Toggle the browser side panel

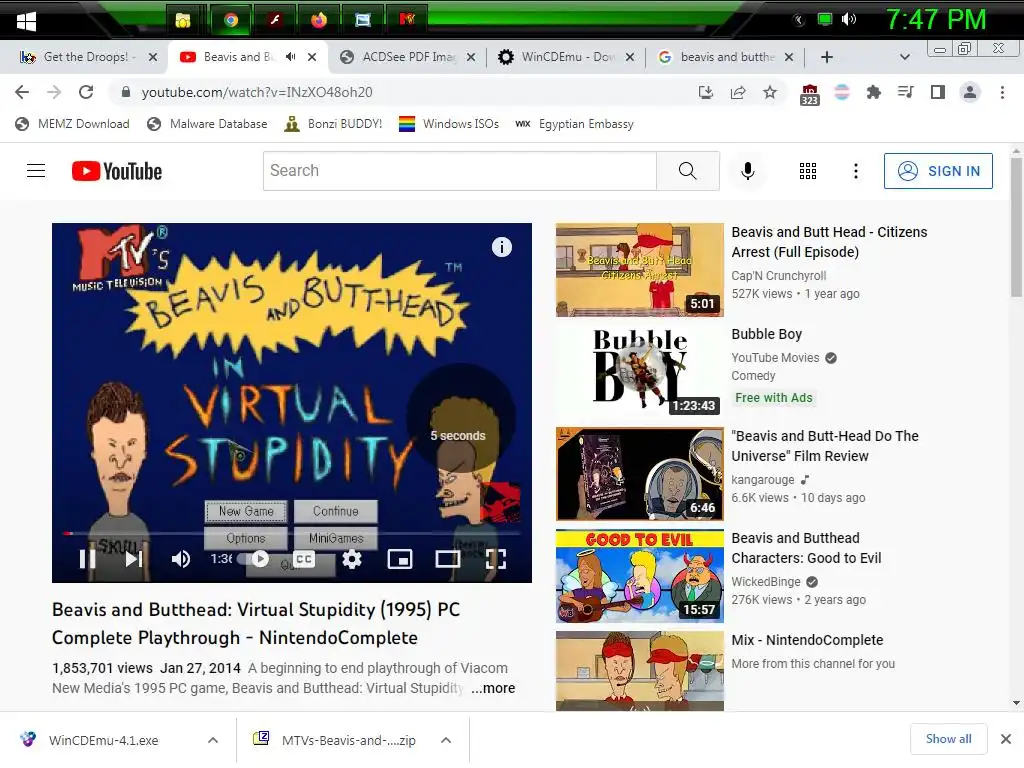pyautogui.click(x=938, y=92)
